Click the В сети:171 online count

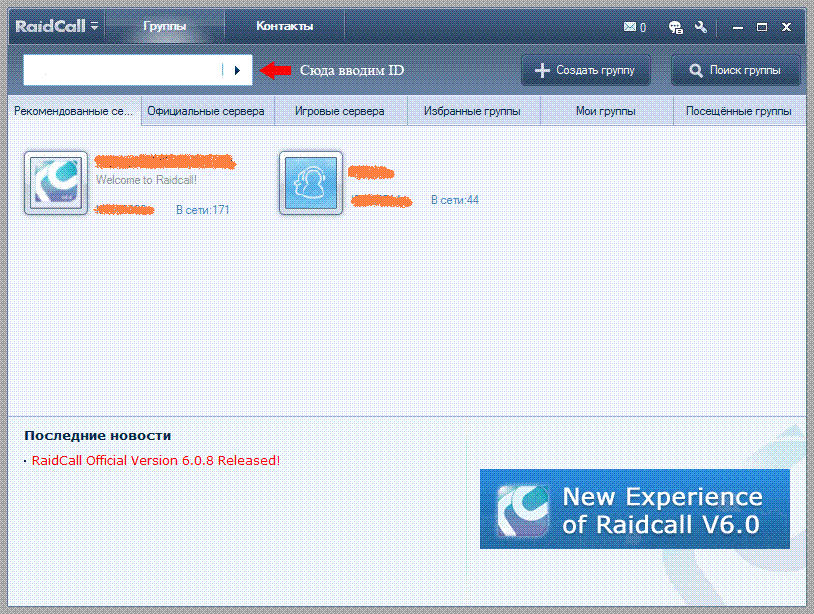(x=202, y=210)
